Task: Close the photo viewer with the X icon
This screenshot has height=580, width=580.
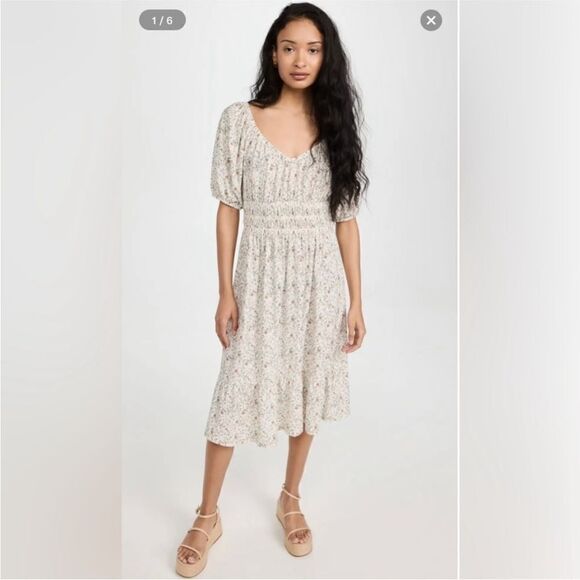Action: pyautogui.click(x=431, y=20)
